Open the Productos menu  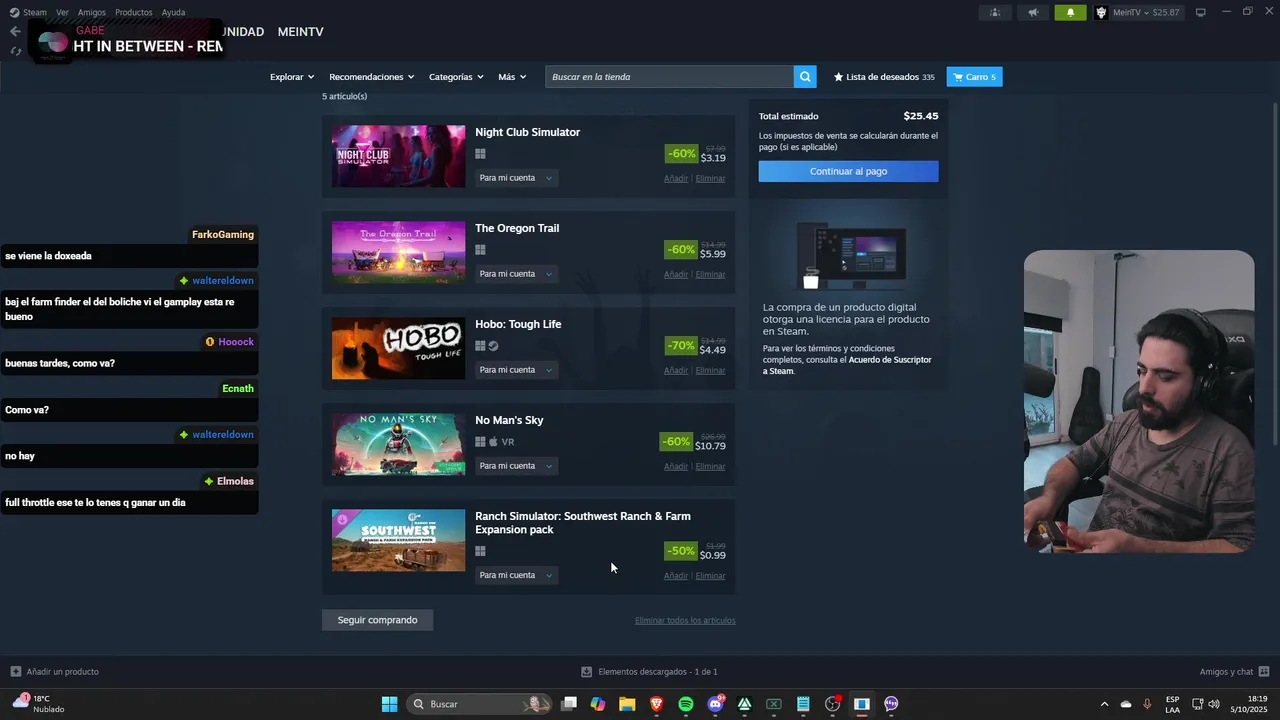click(x=134, y=12)
